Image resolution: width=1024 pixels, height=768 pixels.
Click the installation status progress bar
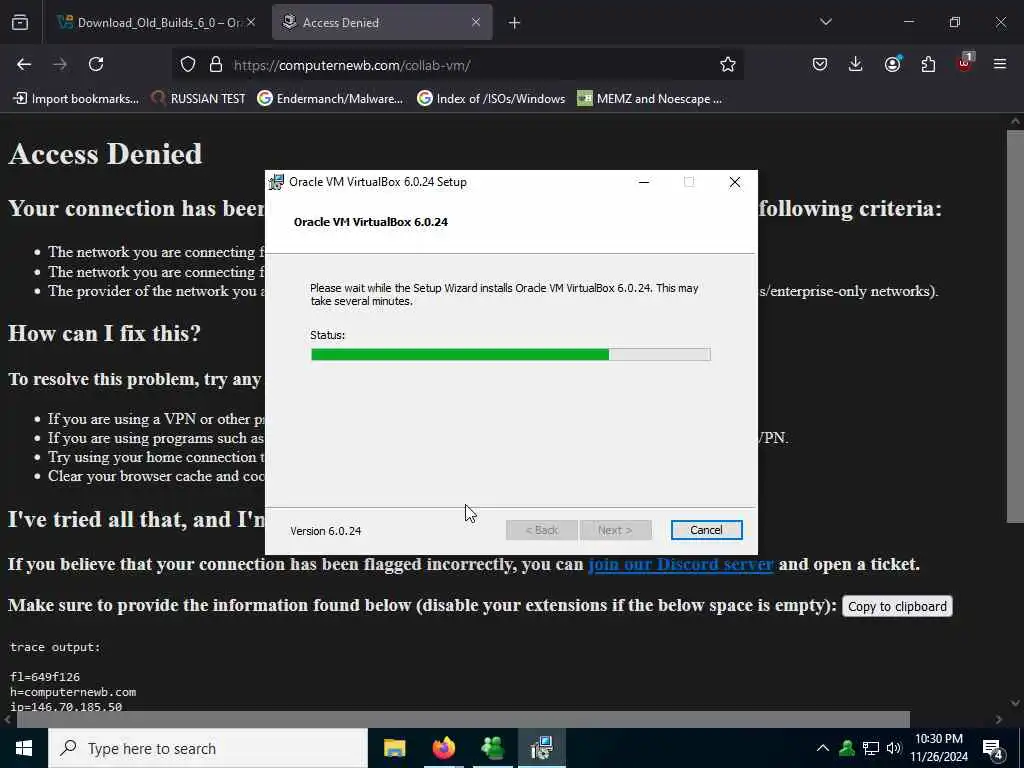click(511, 354)
